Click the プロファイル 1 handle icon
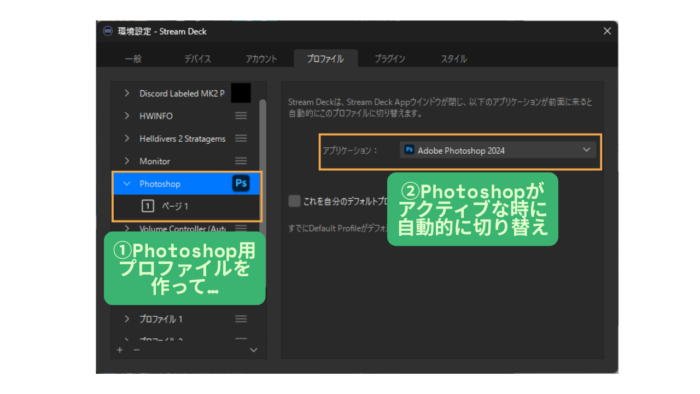The image size is (700, 394). [241, 319]
